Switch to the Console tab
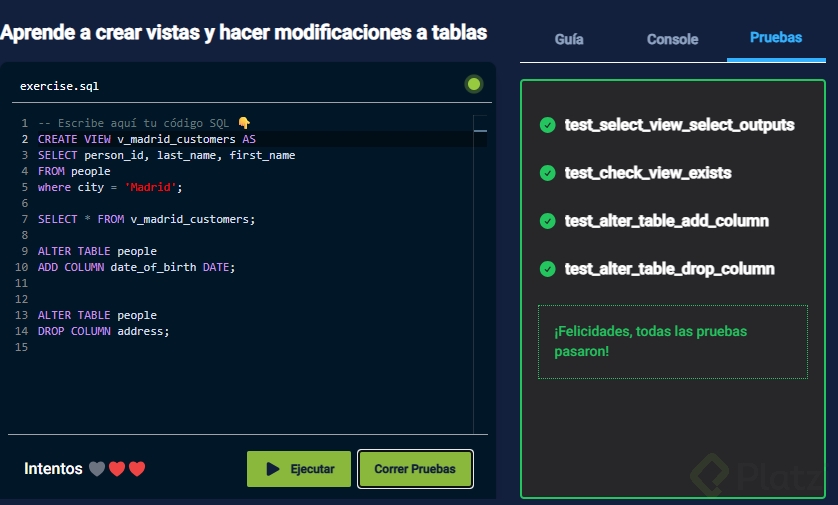Viewport: 838px width, 505px height. point(672,39)
